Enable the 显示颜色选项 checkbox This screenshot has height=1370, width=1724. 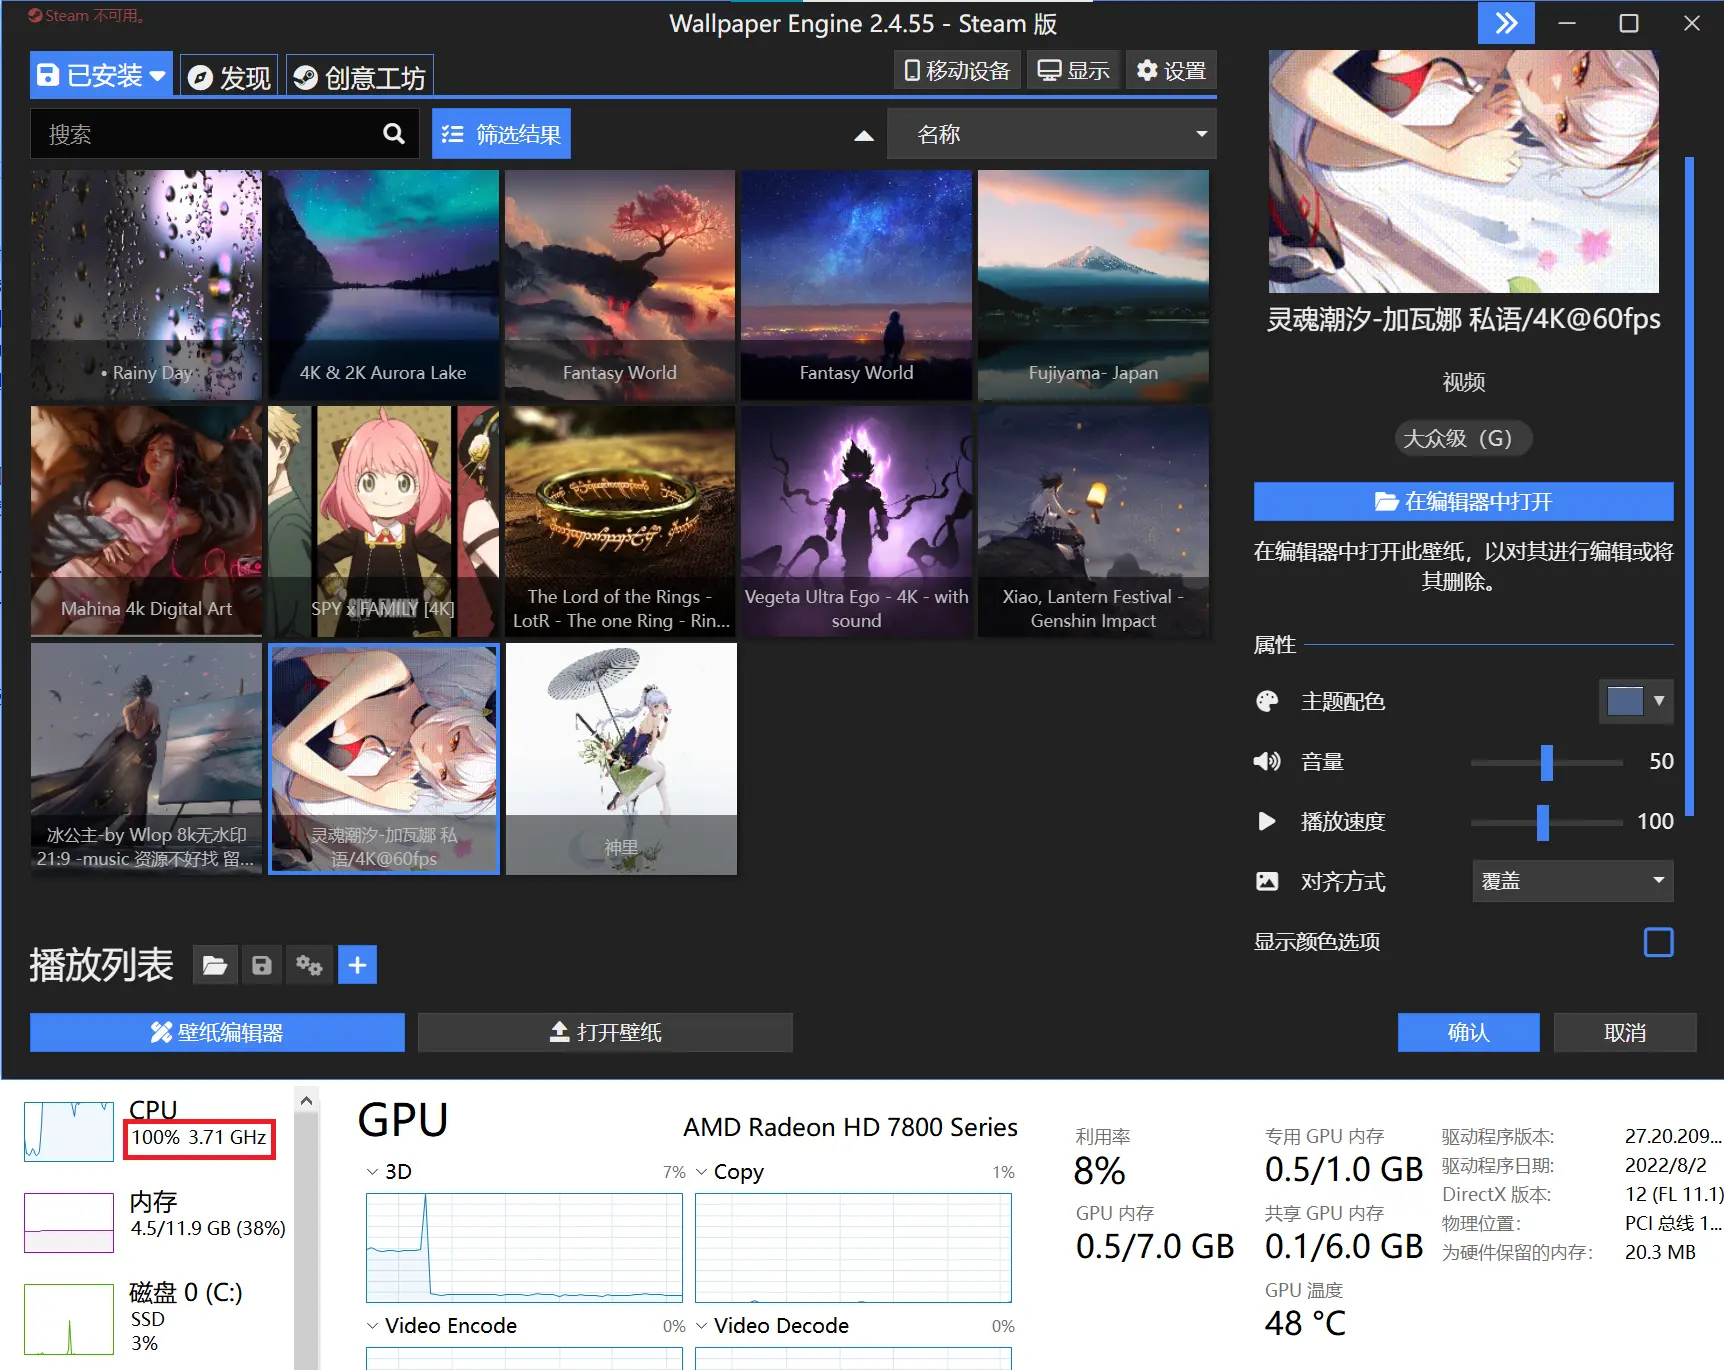(1658, 942)
